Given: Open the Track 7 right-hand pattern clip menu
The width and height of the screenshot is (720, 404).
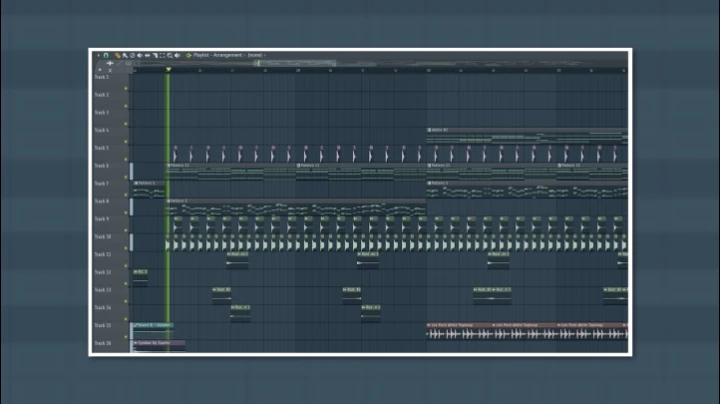Looking at the screenshot, I should click(429, 183).
